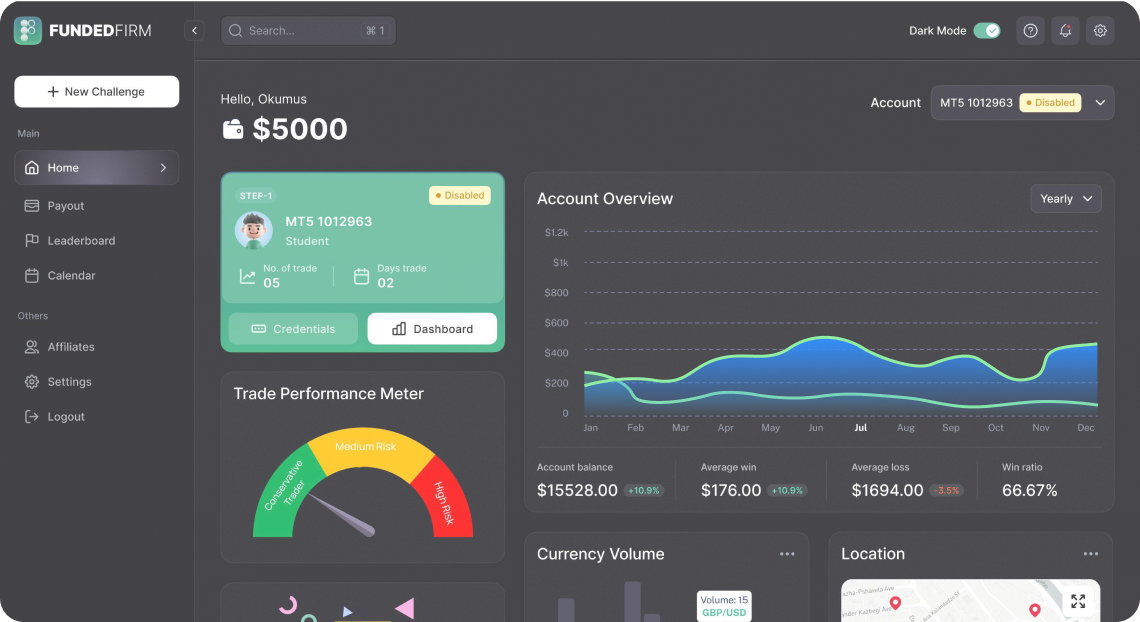
Task: Click the Disabled status badge on account card
Action: click(459, 195)
